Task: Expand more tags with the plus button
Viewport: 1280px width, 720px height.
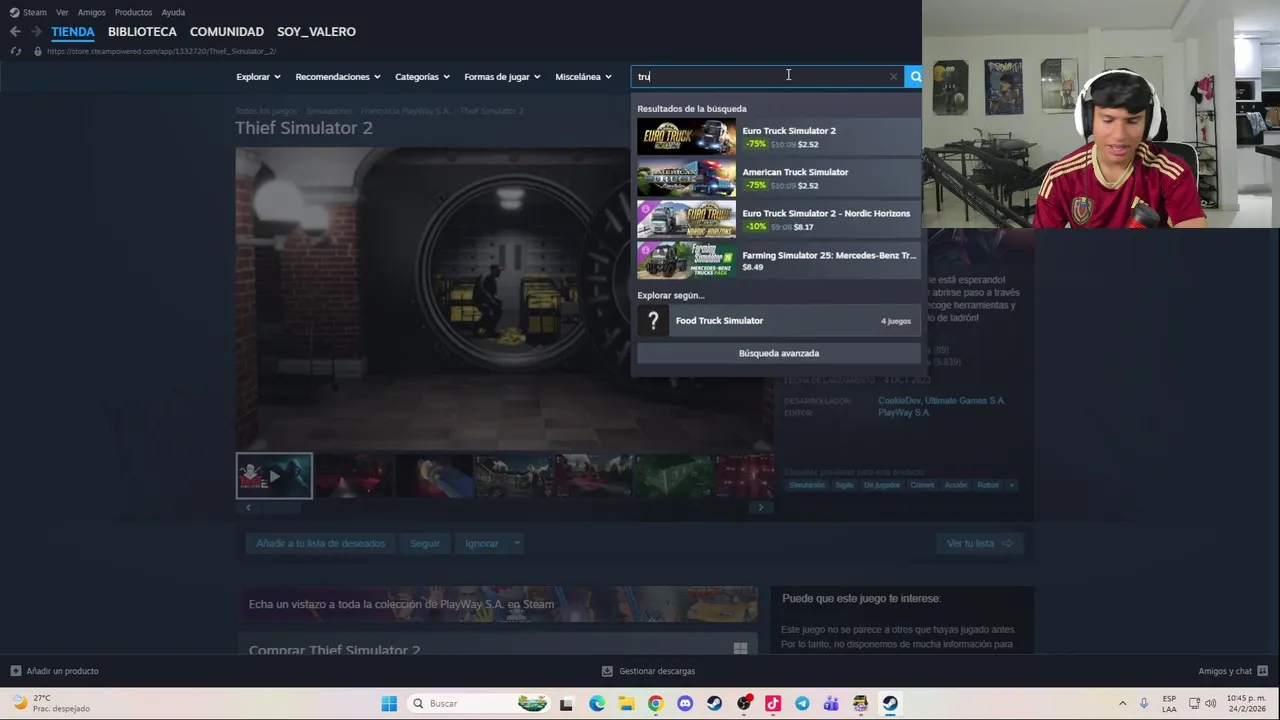Action: click(x=1011, y=485)
